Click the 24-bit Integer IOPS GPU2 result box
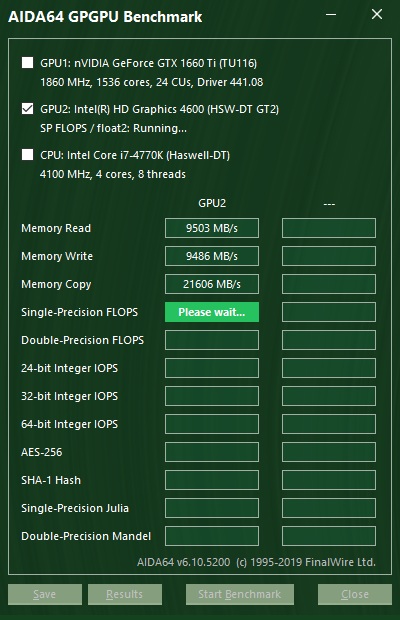The height and width of the screenshot is (620, 400). [x=212, y=368]
